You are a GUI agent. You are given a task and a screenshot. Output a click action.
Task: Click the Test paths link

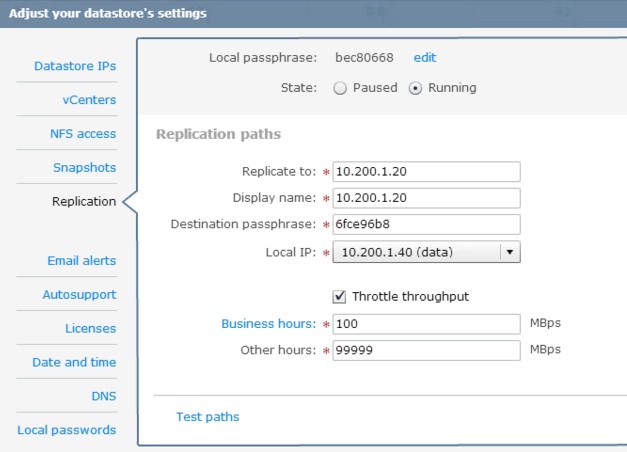(208, 417)
